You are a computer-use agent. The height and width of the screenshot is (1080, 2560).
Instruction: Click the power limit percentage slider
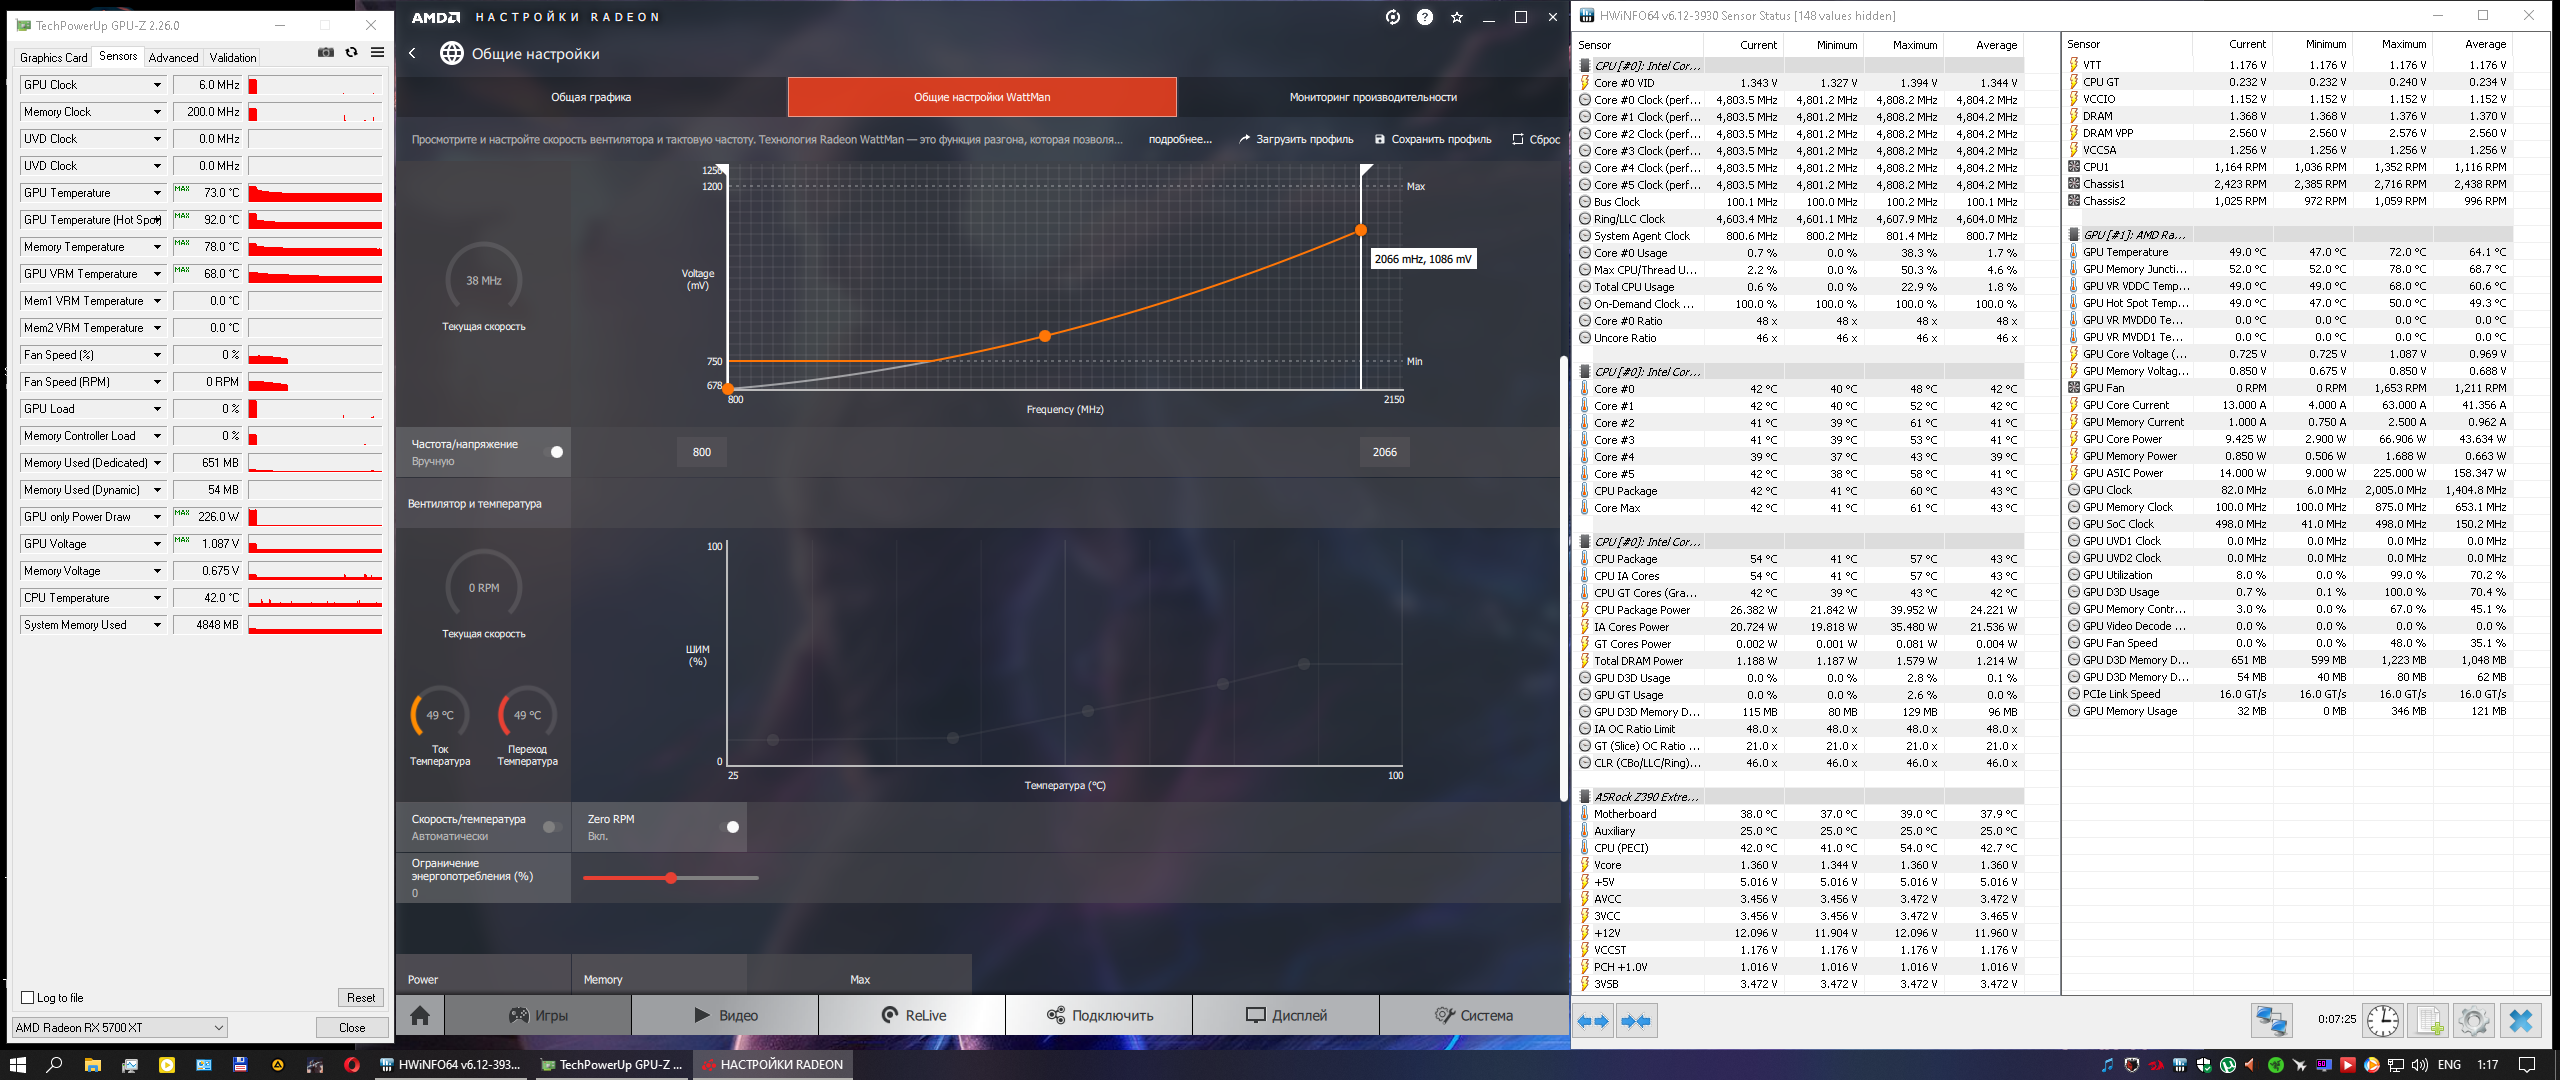click(671, 878)
